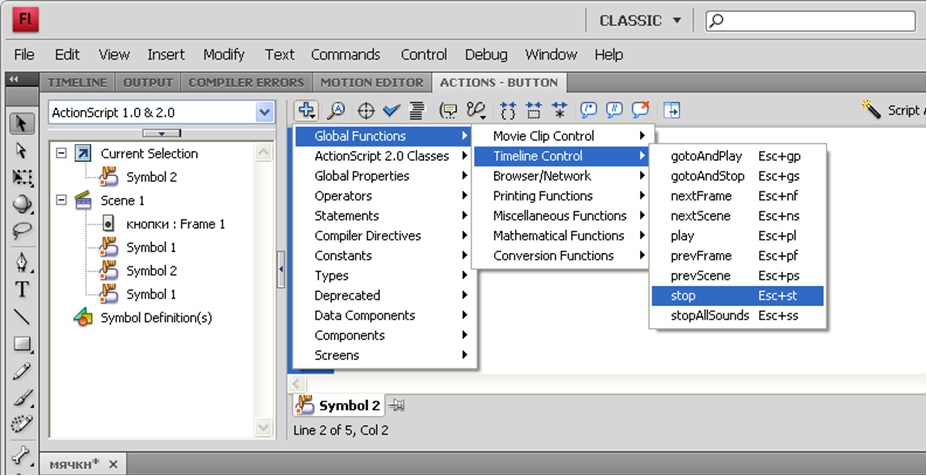Choose gotoAndPlay menu entry
This screenshot has height=476, width=927.
tap(737, 156)
